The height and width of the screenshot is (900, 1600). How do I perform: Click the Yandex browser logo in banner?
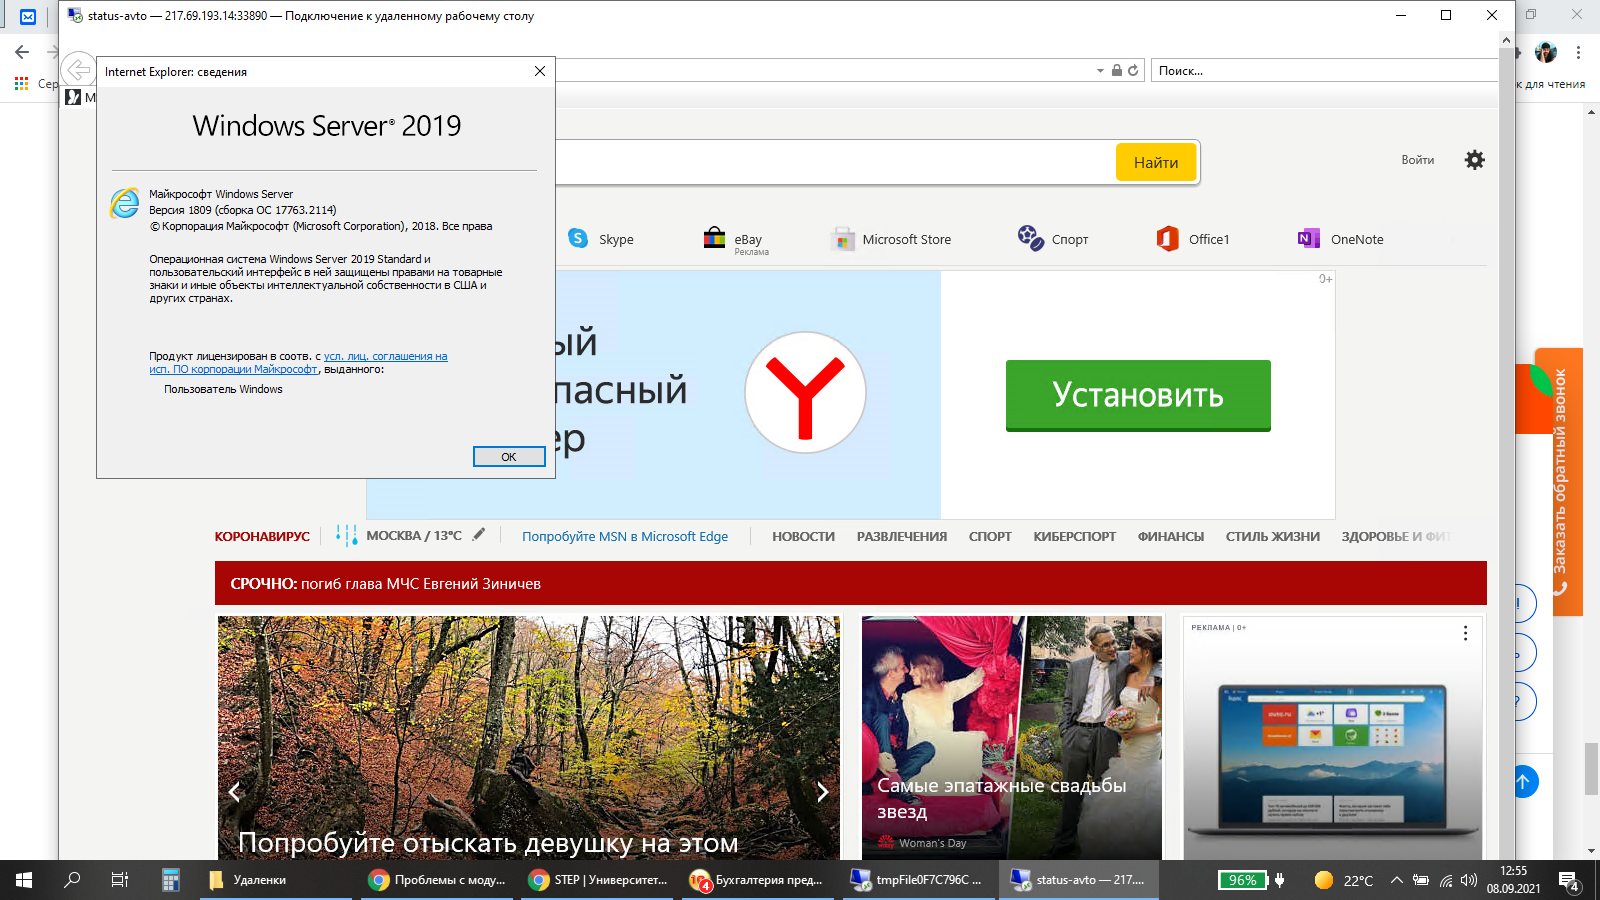click(x=805, y=392)
